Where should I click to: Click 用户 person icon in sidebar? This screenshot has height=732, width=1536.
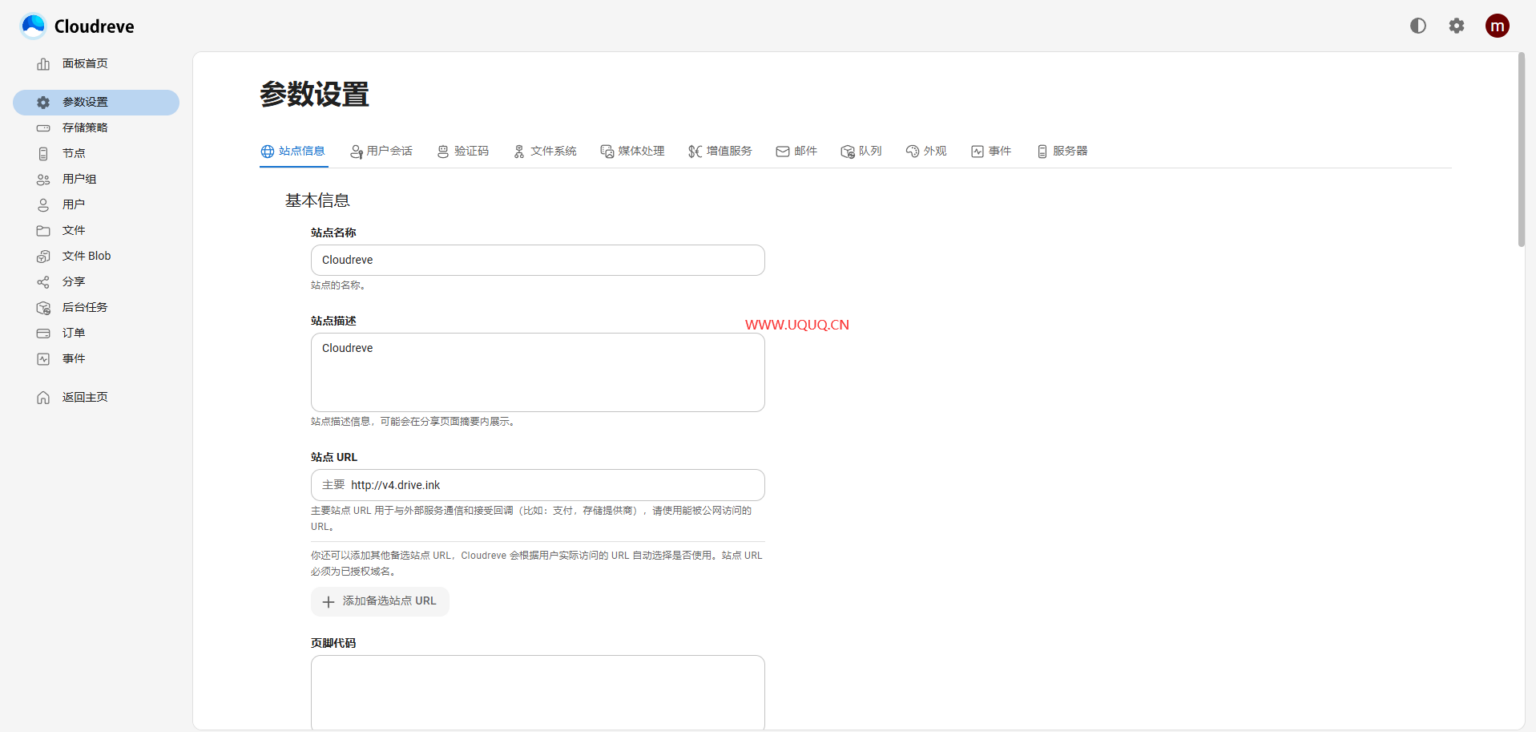click(43, 205)
